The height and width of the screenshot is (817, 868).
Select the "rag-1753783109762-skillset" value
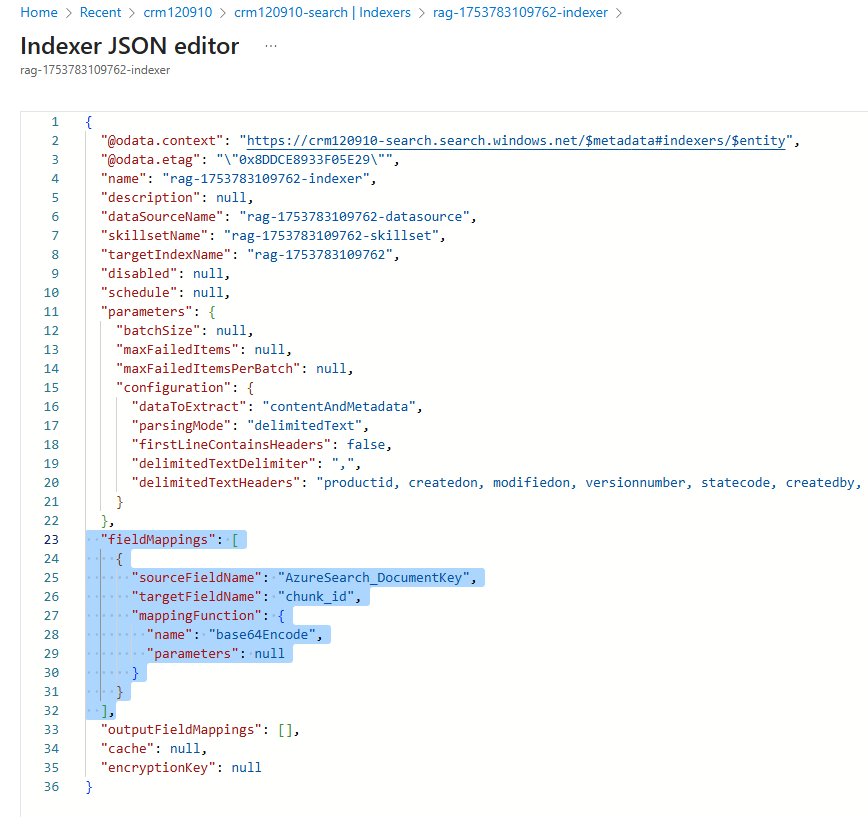click(331, 236)
